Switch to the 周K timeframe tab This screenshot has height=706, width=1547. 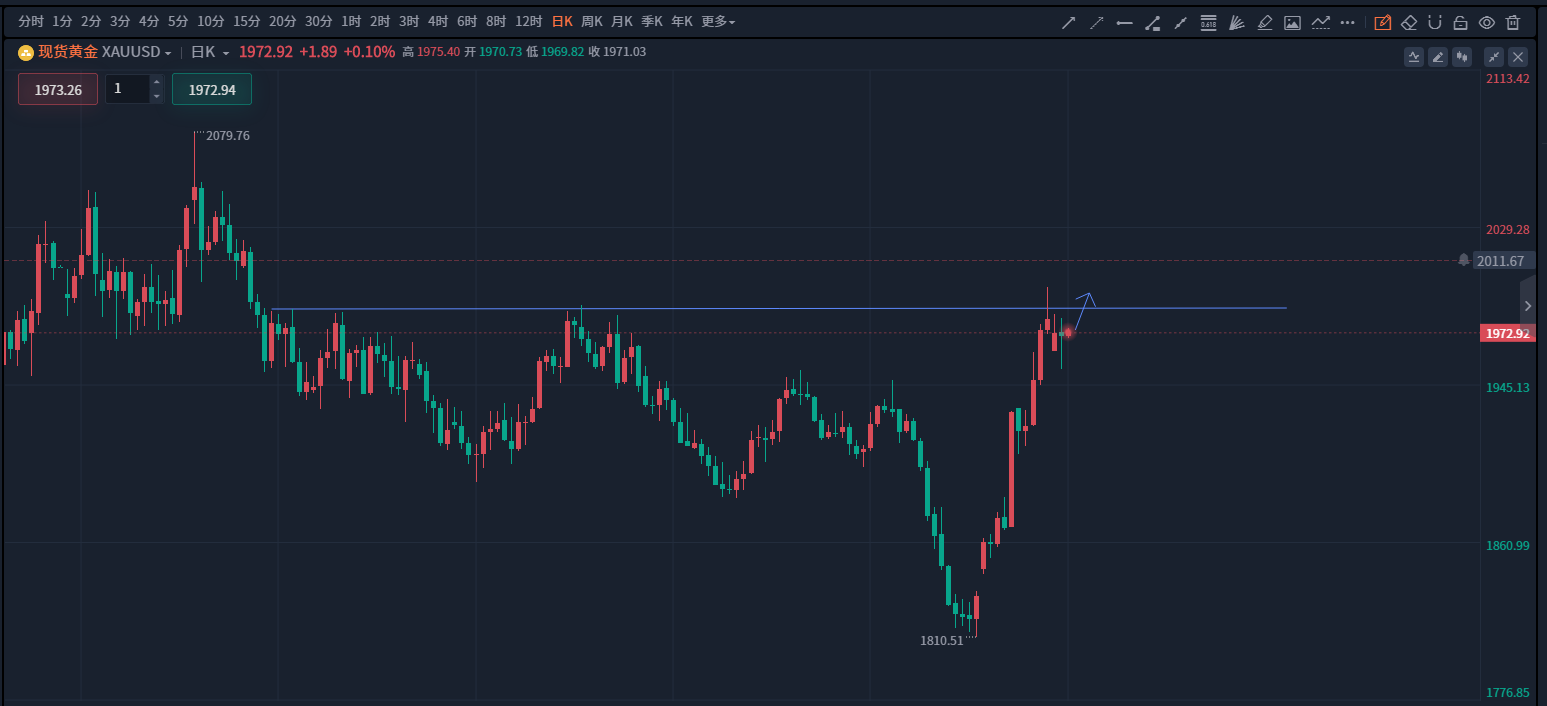pyautogui.click(x=592, y=22)
